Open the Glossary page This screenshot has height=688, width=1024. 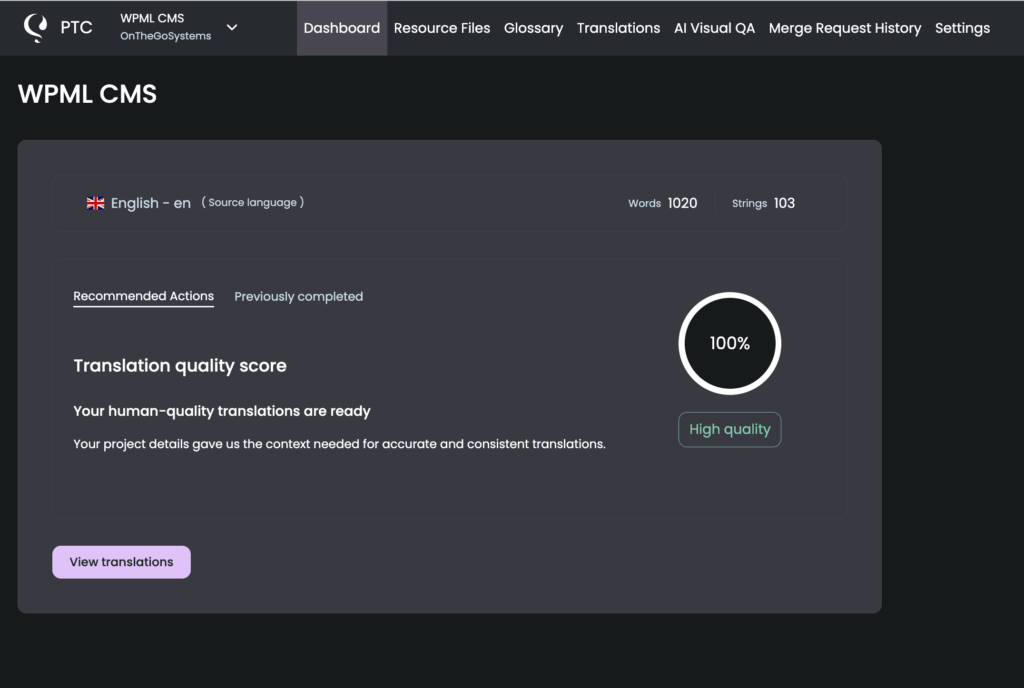click(x=533, y=28)
